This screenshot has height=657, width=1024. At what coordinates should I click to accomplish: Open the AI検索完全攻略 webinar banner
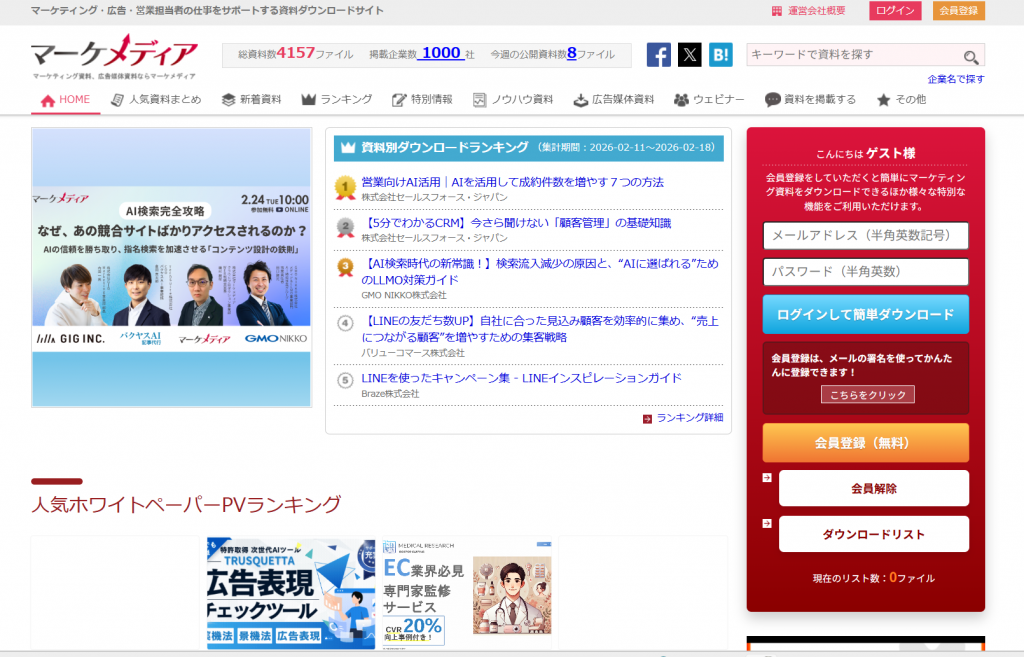(171, 268)
